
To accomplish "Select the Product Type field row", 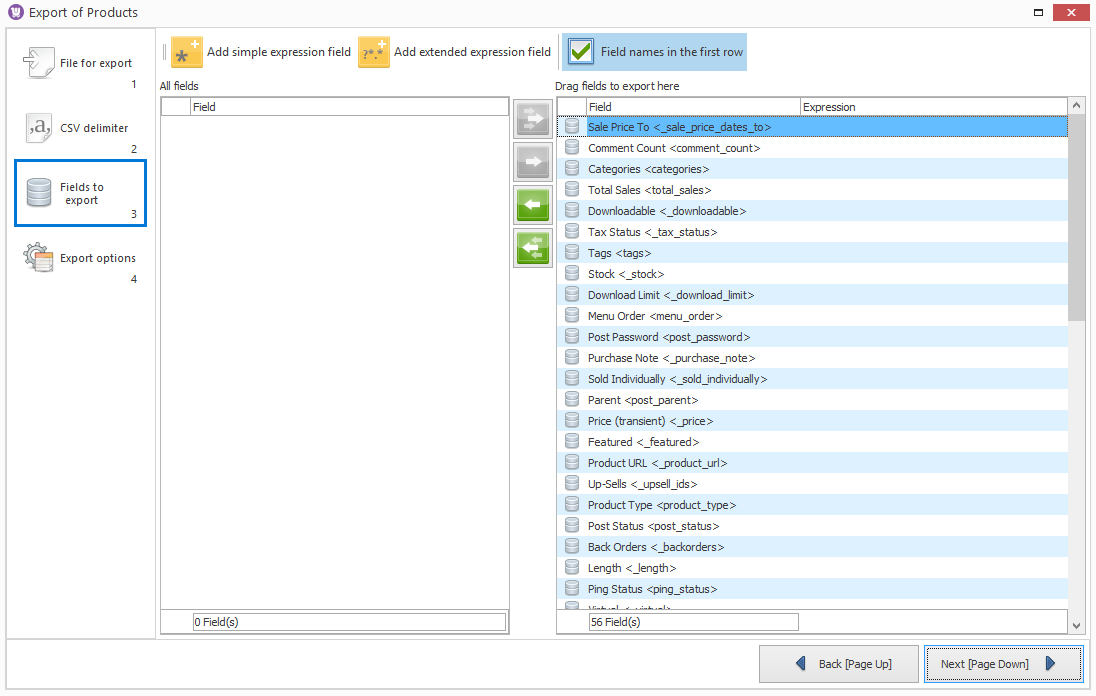I will [x=813, y=505].
